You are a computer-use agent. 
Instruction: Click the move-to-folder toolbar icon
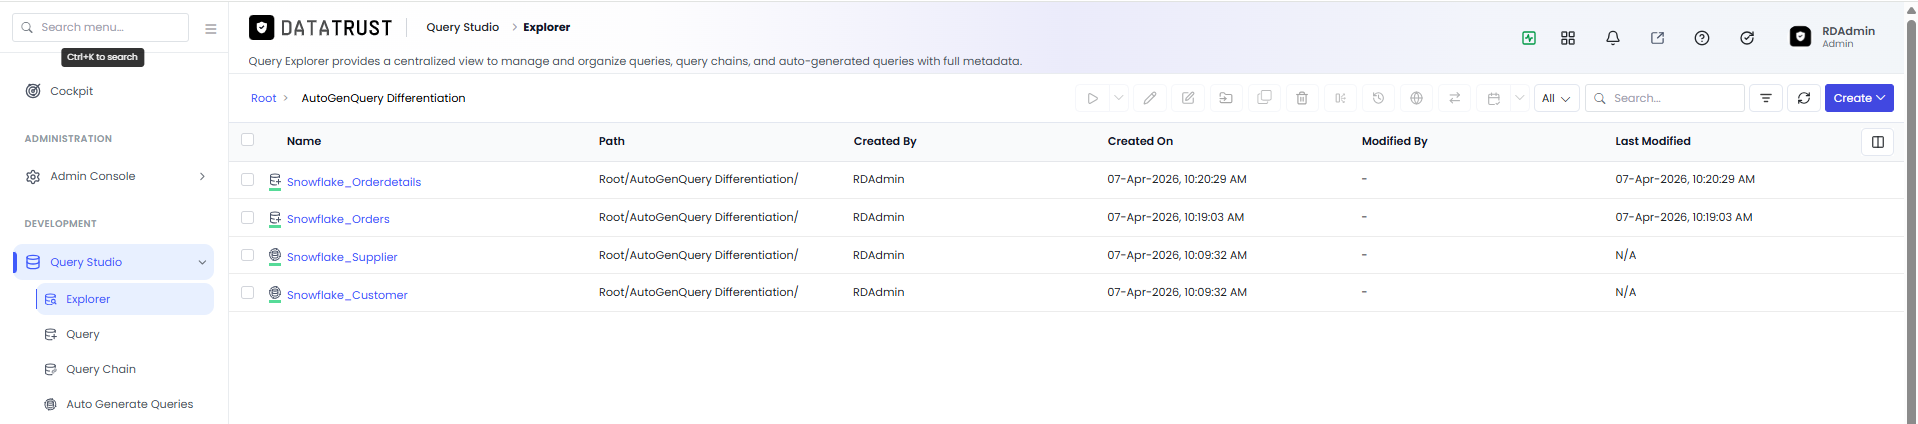coord(1226,98)
